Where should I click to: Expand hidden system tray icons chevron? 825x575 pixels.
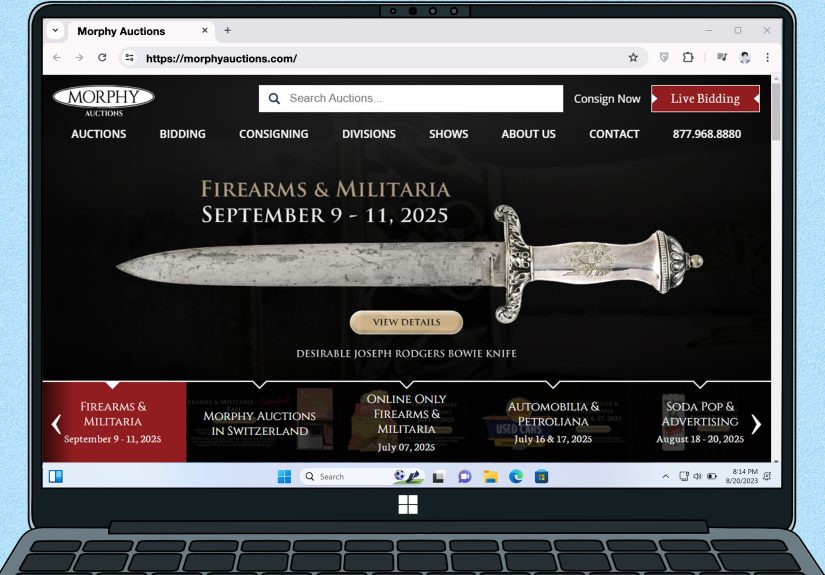coord(666,476)
